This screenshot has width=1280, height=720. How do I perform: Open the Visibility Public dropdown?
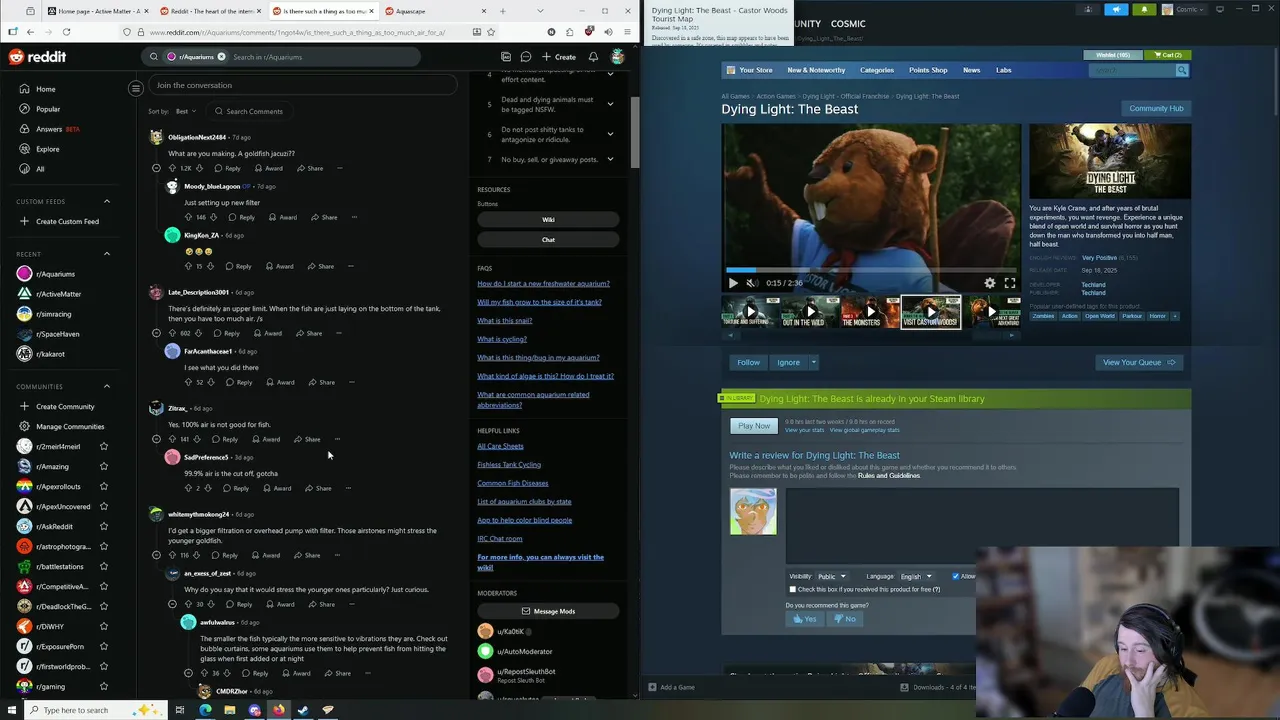831,576
